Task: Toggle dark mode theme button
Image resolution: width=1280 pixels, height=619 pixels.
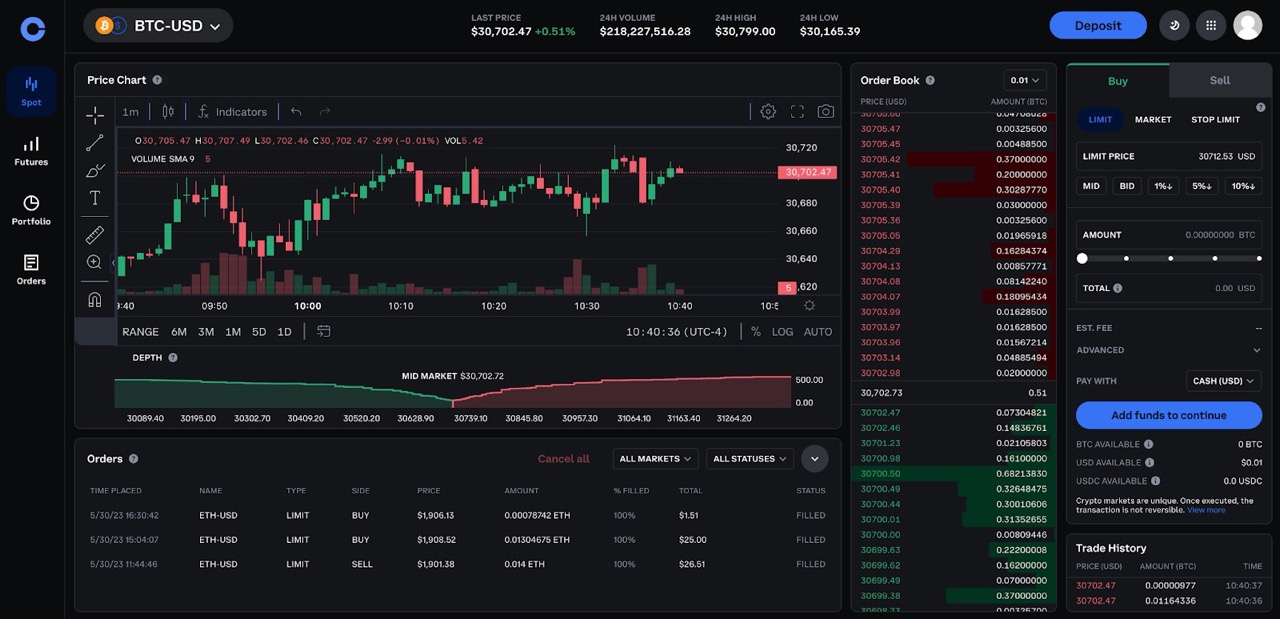Action: click(1174, 25)
